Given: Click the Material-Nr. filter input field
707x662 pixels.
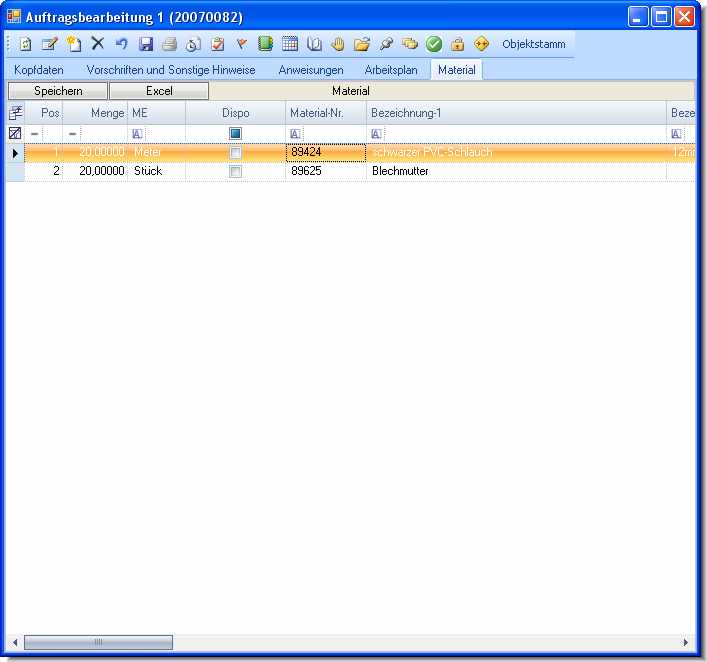Looking at the screenshot, I should (334, 133).
